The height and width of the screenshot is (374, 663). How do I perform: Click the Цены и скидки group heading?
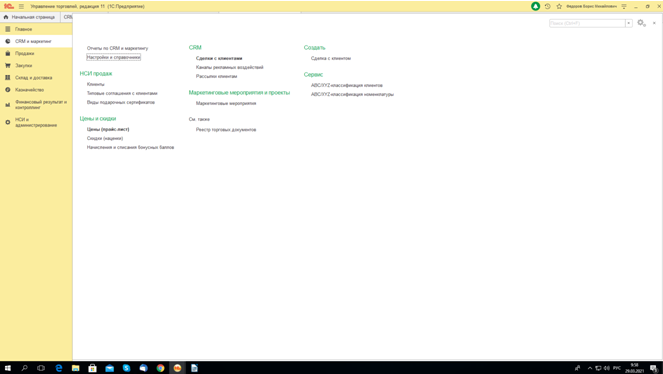tap(98, 119)
